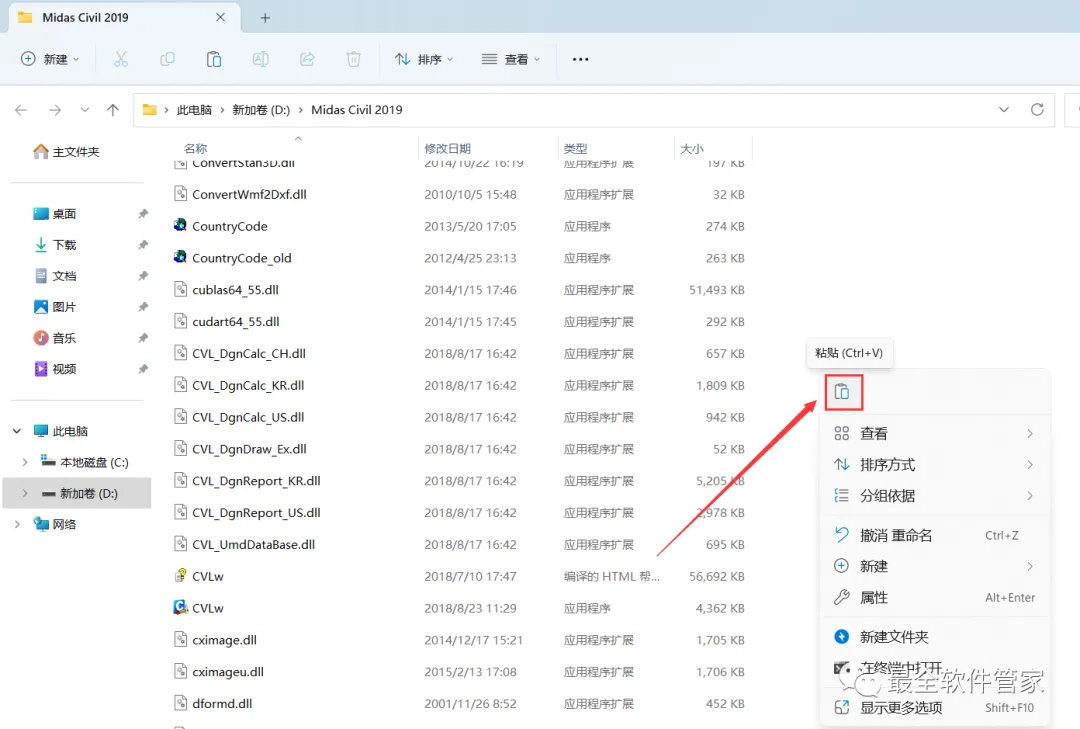This screenshot has width=1080, height=729.
Task: Select the cximage.dll file
Action: coord(215,640)
